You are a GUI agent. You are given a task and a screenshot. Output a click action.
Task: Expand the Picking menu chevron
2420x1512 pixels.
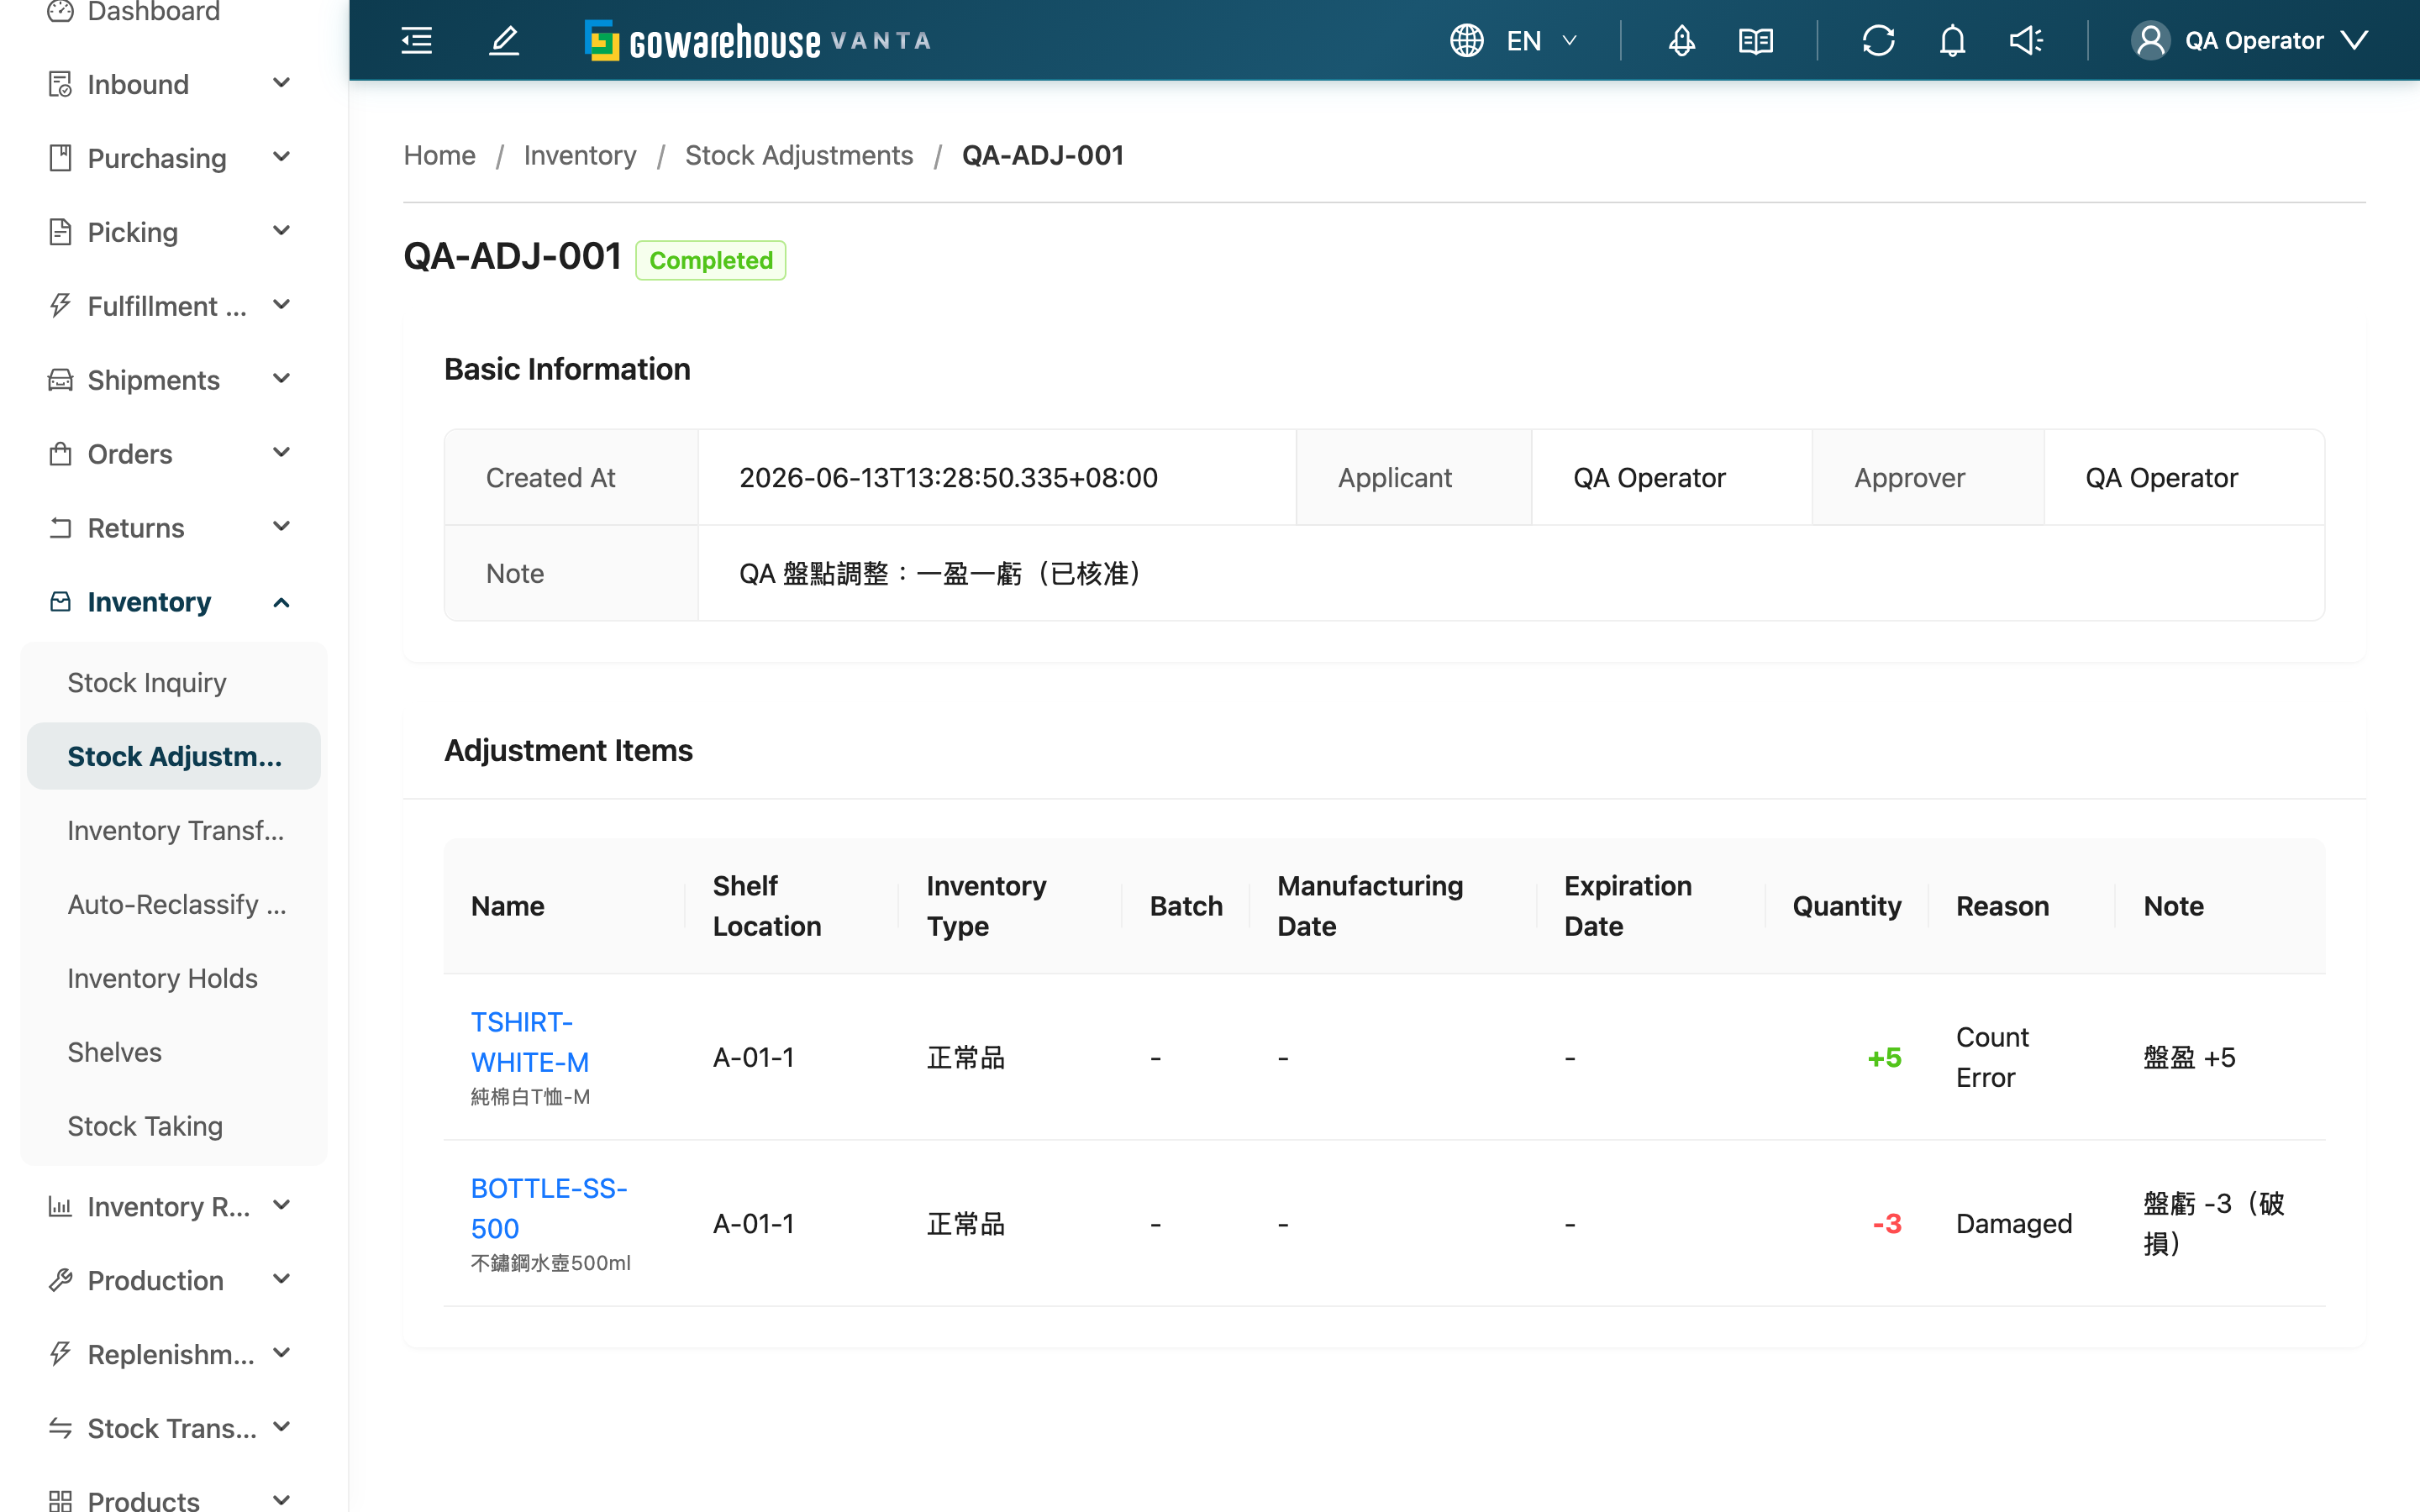pyautogui.click(x=282, y=231)
